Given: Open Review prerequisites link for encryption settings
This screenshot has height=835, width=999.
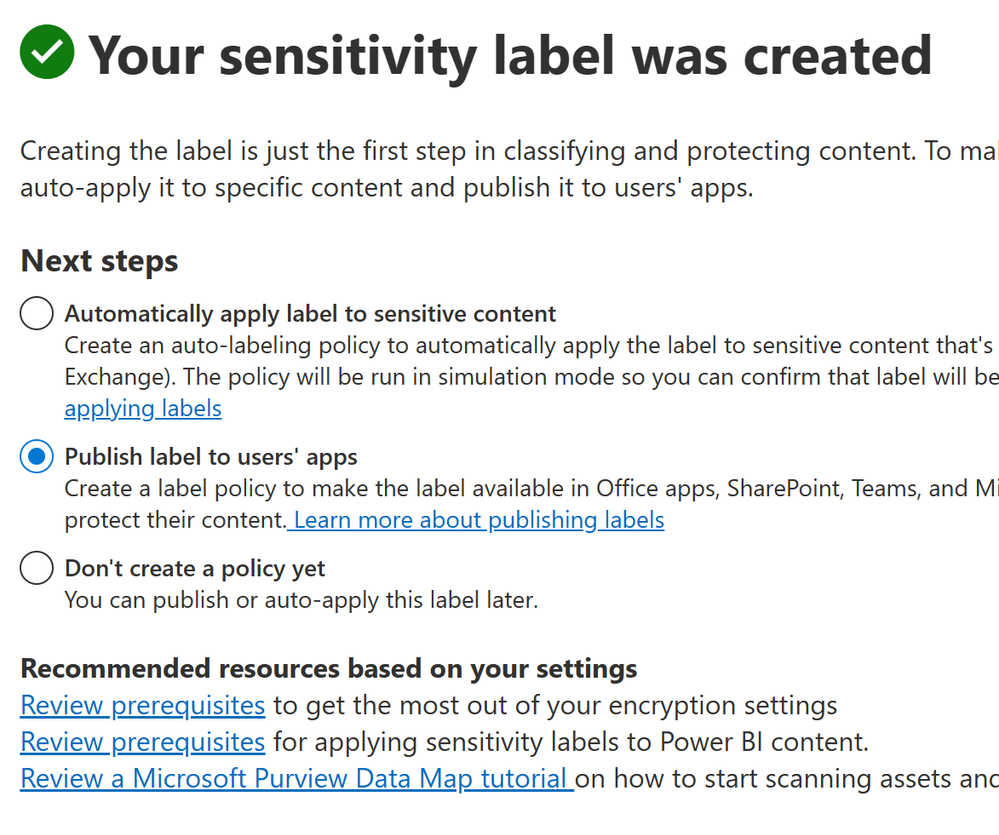Looking at the screenshot, I should (x=143, y=705).
